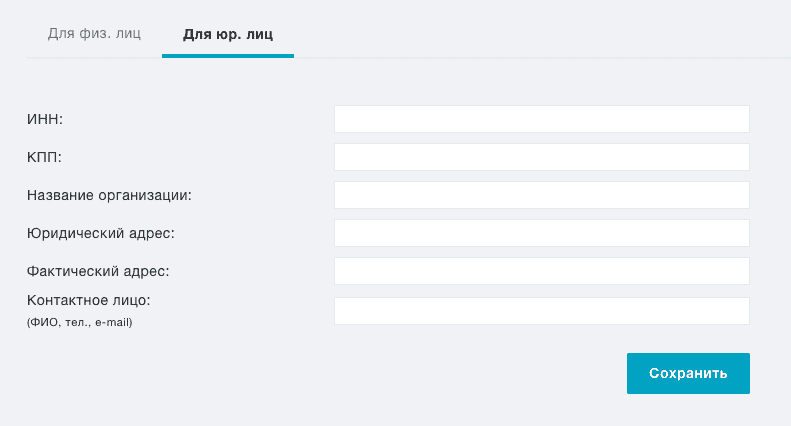
Task: Click the "ИНН:" field label
Action: point(45,119)
